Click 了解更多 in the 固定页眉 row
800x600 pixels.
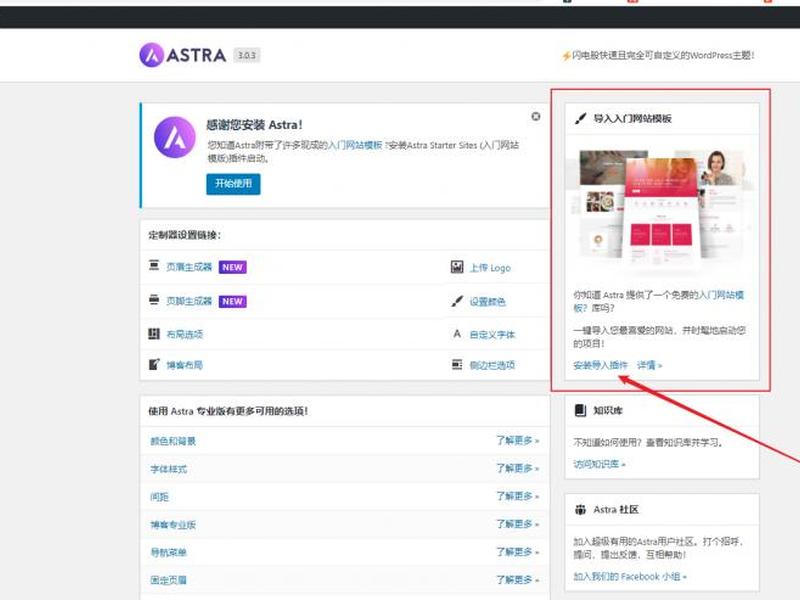point(517,580)
